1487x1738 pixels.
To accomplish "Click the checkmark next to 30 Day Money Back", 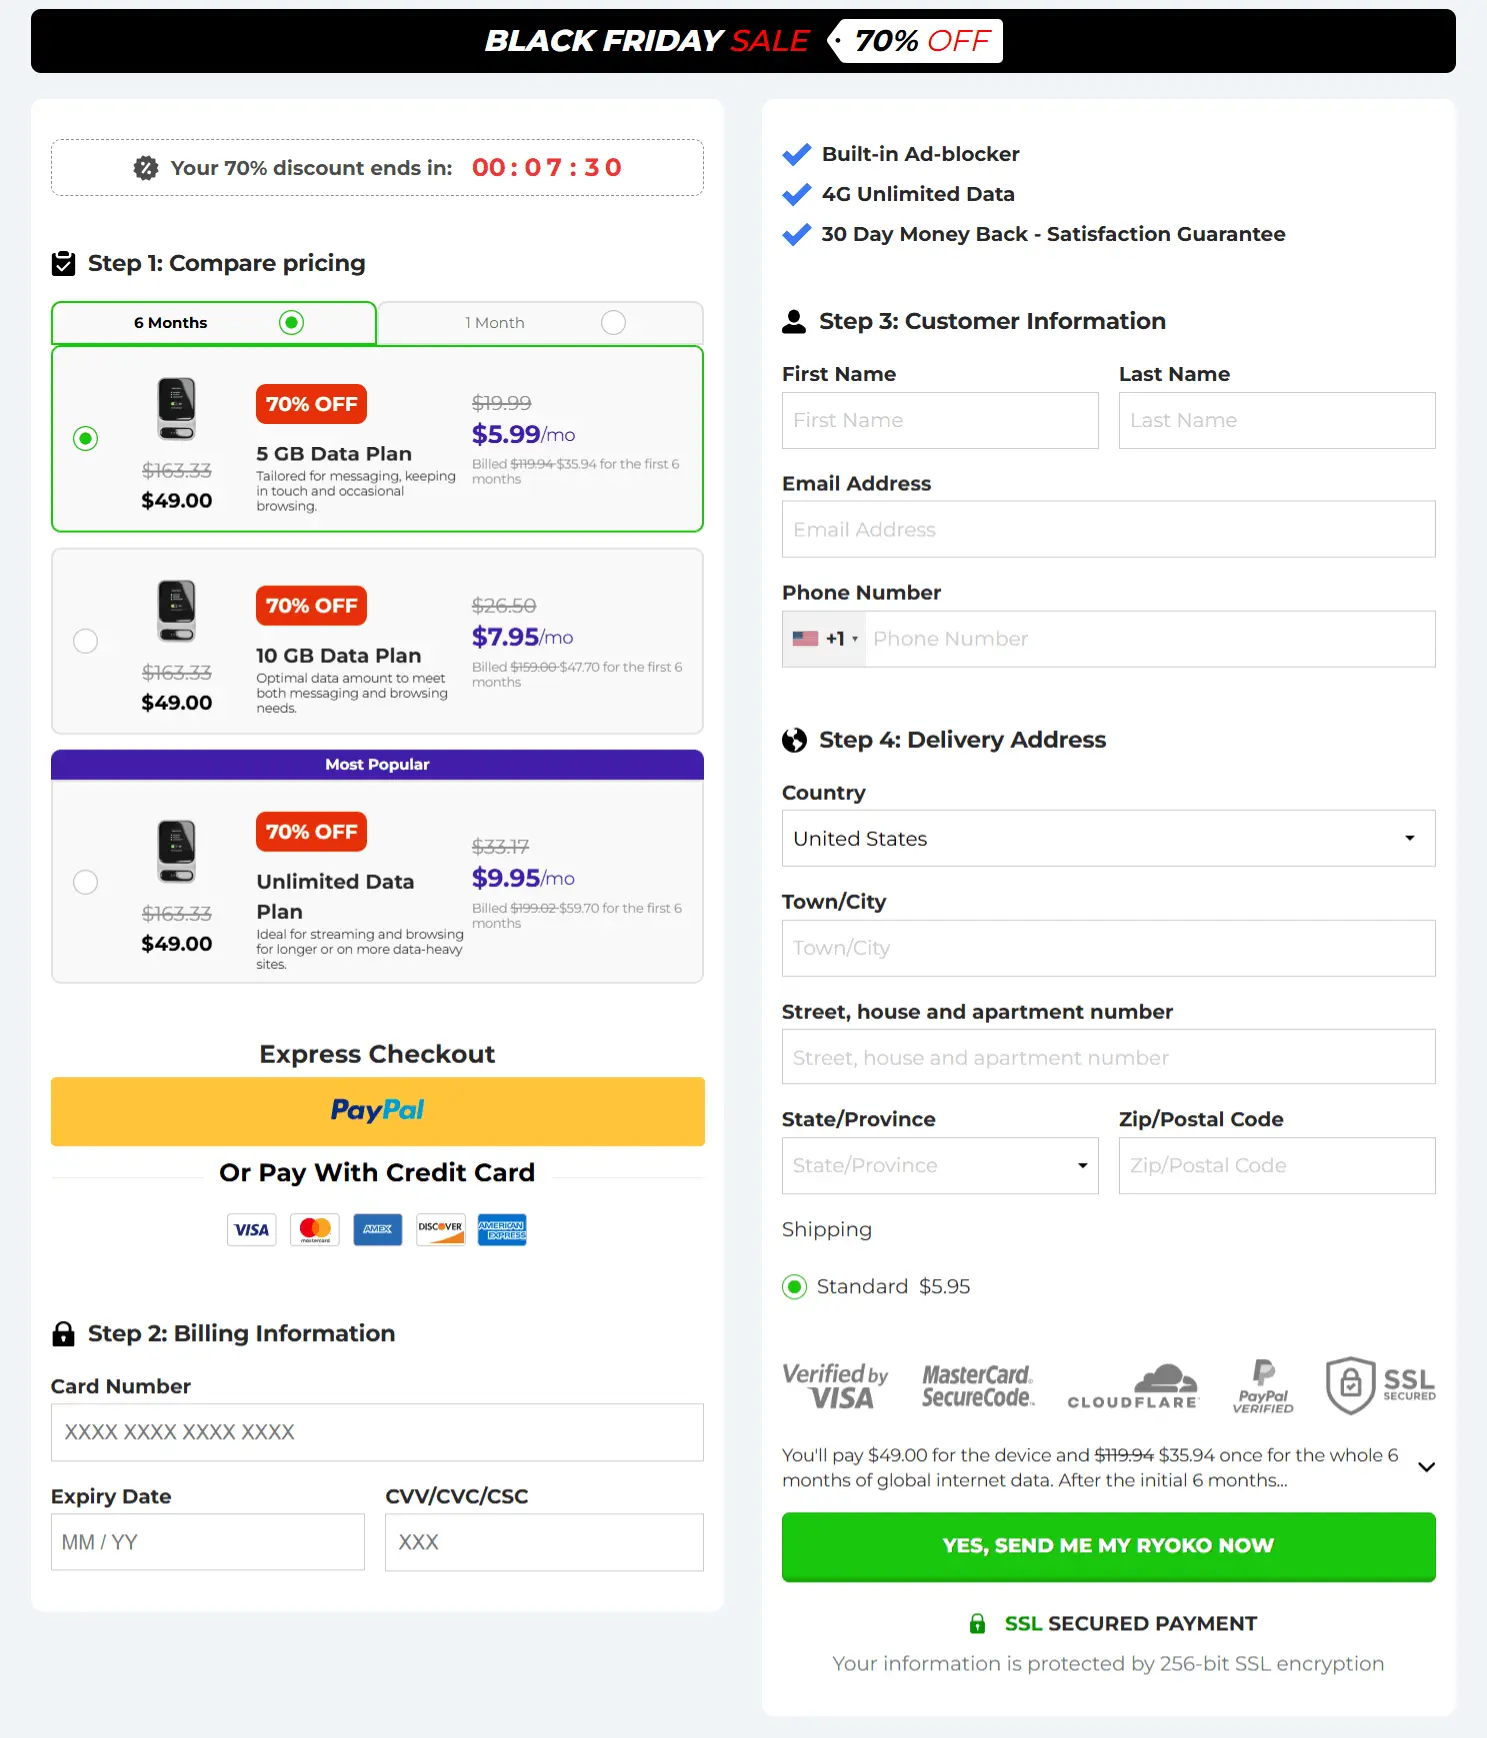I will pyautogui.click(x=797, y=234).
